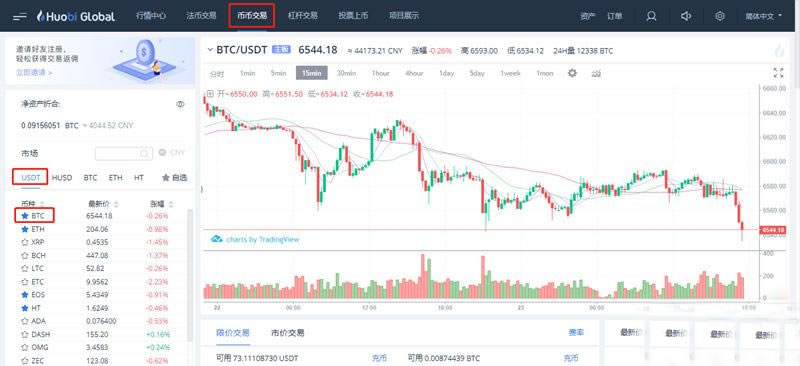Expand chart to fullscreen
The image size is (800, 366).
779,73
